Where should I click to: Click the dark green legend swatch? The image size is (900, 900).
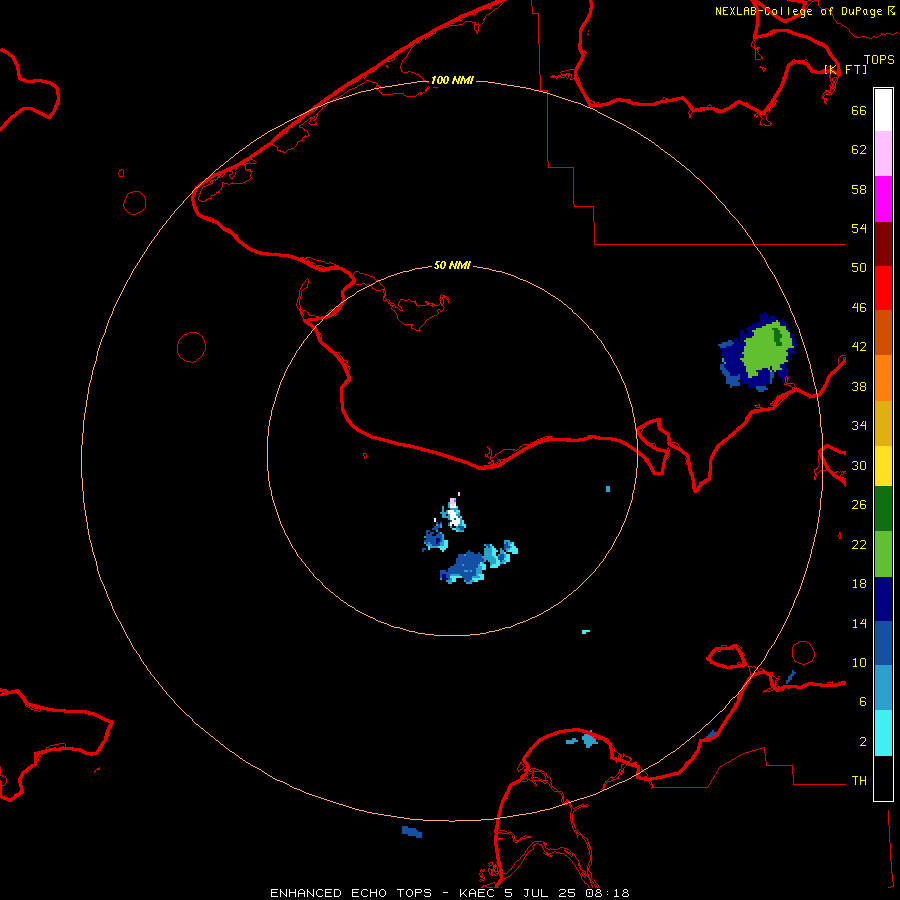883,509
